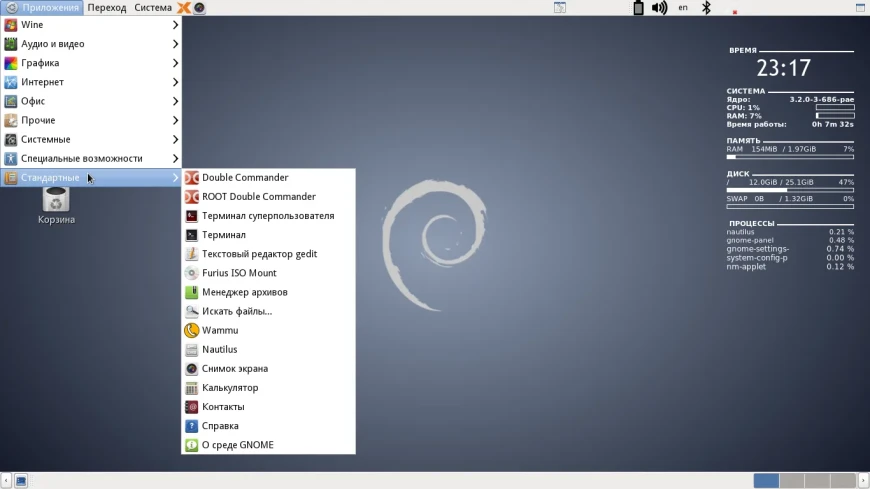Select the Системные menu category
Image resolution: width=870 pixels, height=489 pixels.
tap(91, 139)
